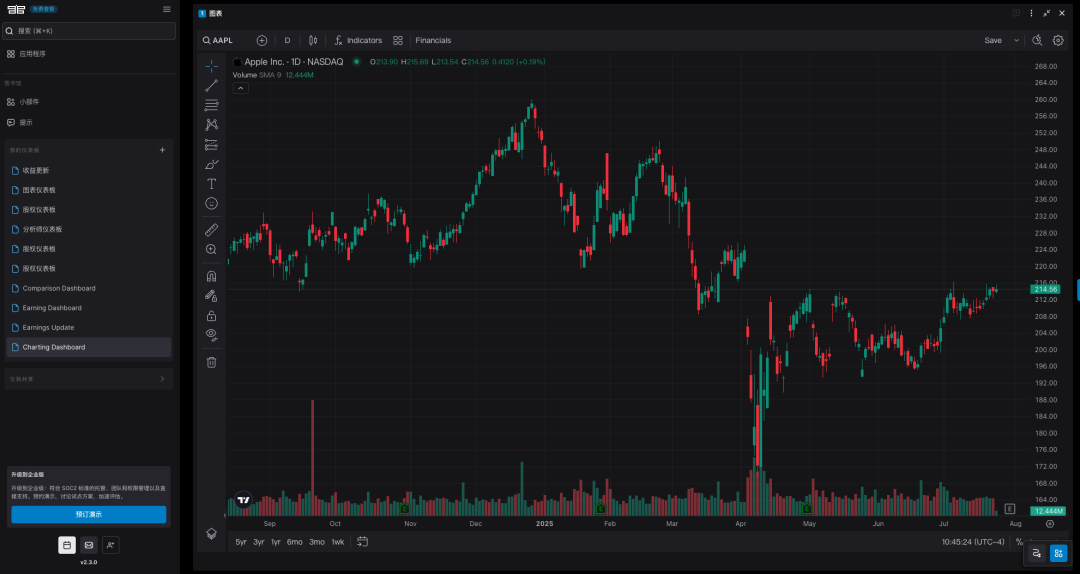Image resolution: width=1080 pixels, height=574 pixels.
Task: Collapse the indicator legend chevron
Action: click(x=241, y=88)
